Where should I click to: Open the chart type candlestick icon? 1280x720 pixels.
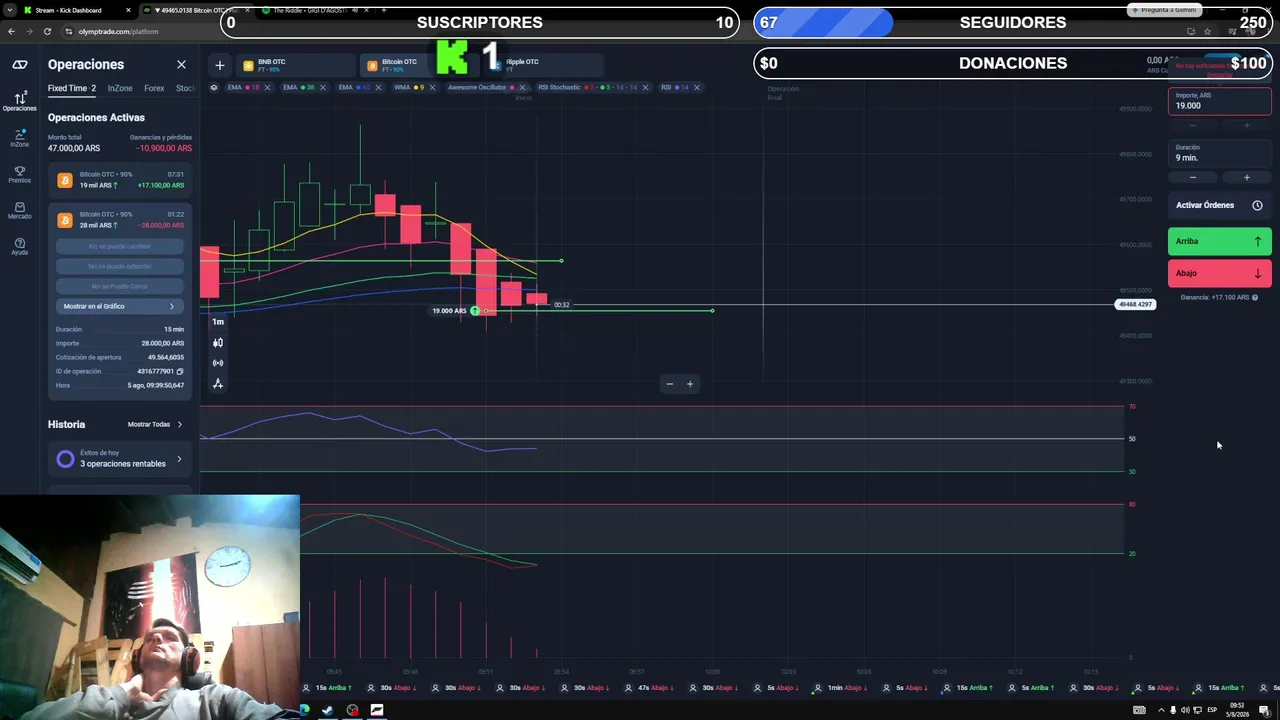[218, 343]
